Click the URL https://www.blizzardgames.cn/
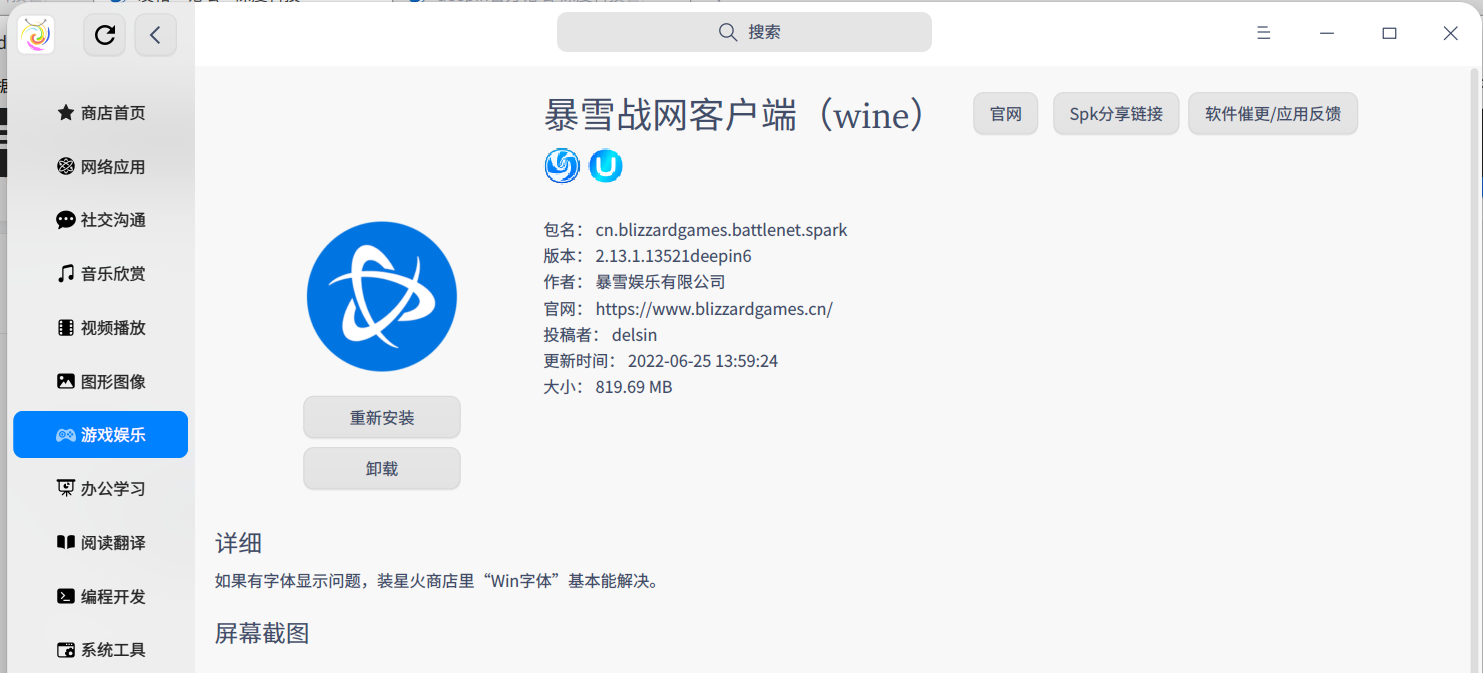The image size is (1483, 673). [714, 309]
